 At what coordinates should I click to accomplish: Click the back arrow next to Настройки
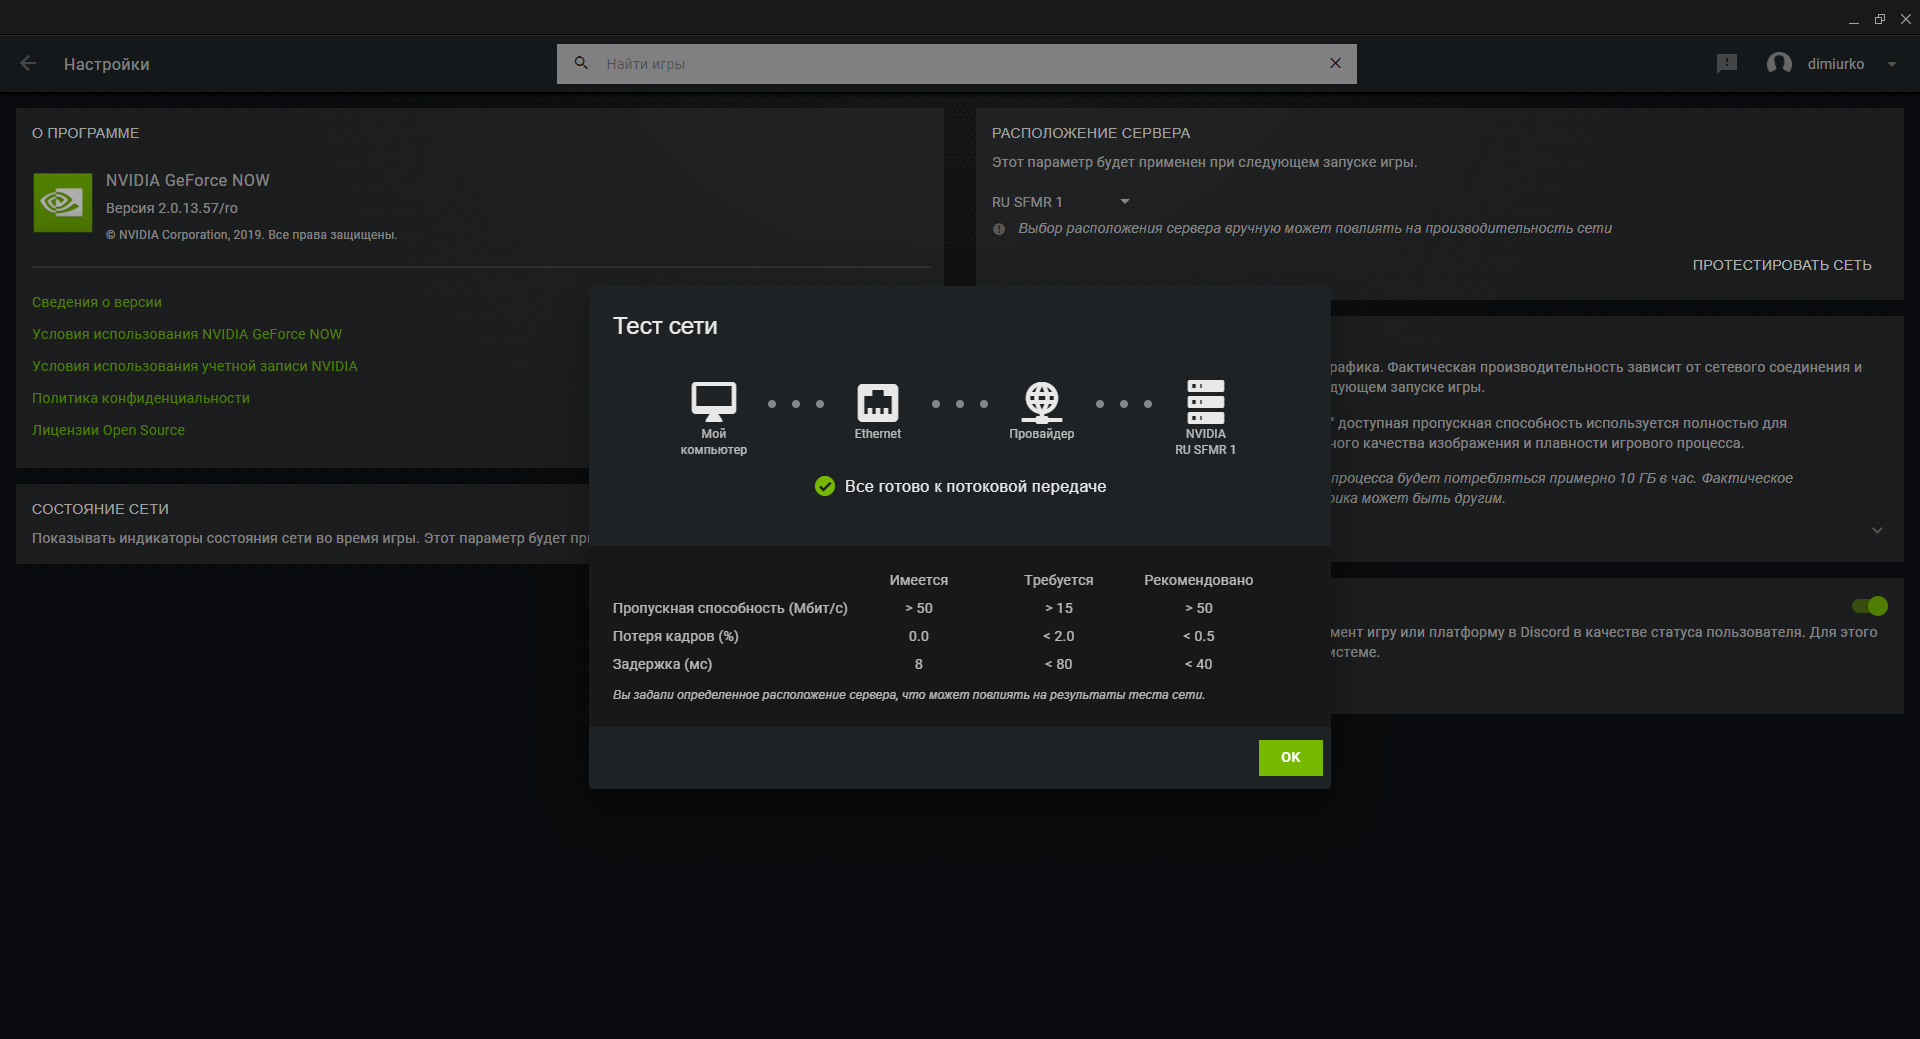coord(28,63)
